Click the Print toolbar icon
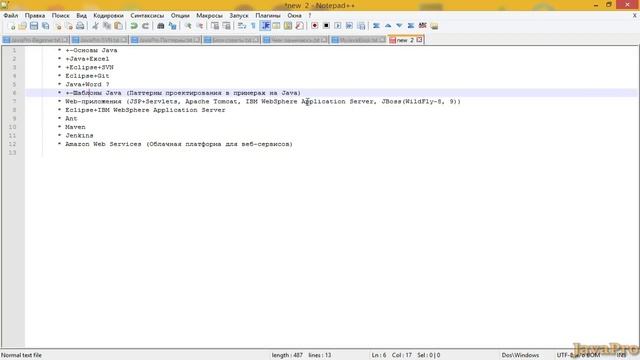This screenshot has height=360, width=640. (80, 26)
